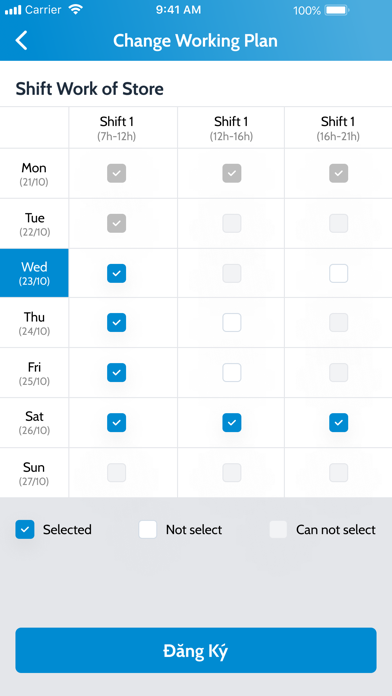Tap the back arrow icon
Screen dimensions: 392x696
point(21,40)
